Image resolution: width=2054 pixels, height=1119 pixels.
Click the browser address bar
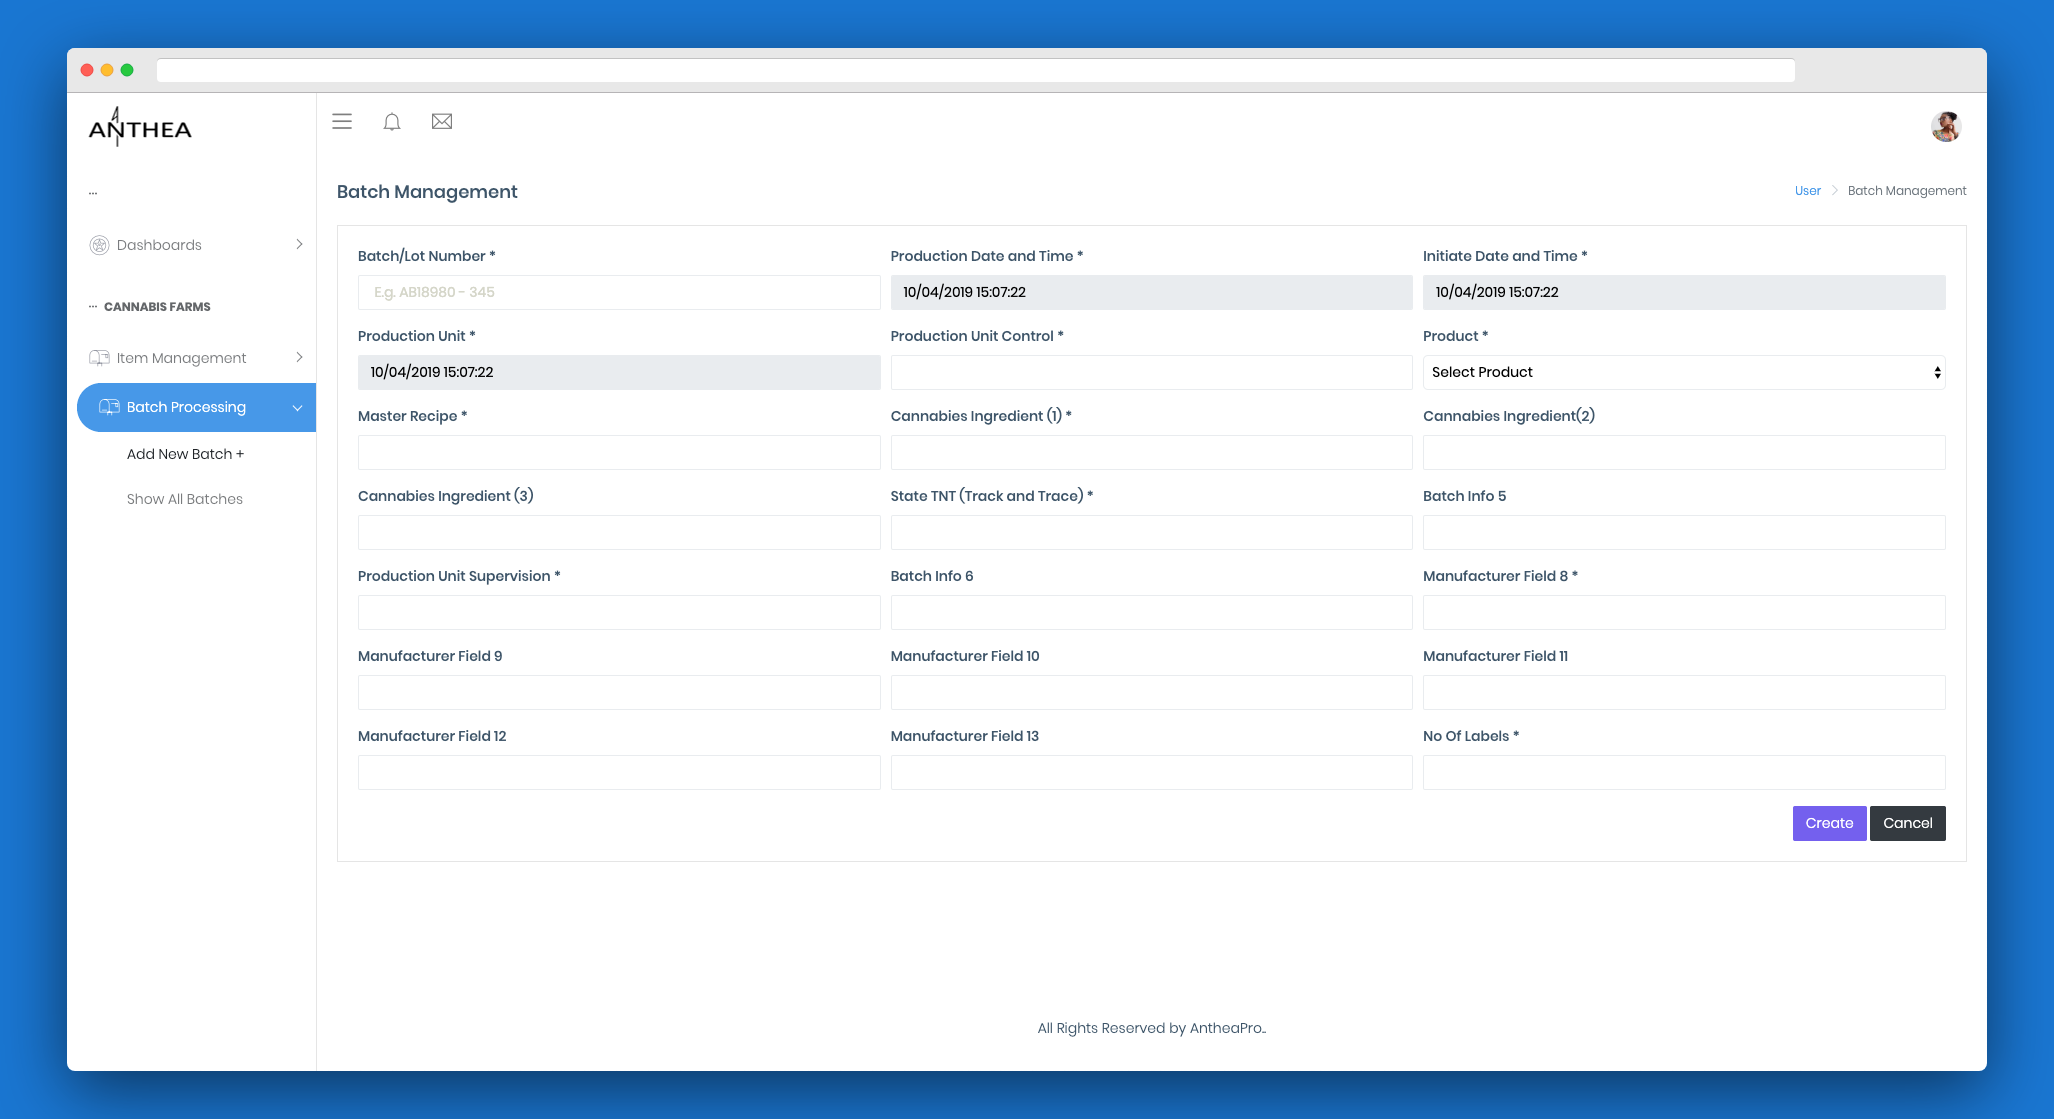click(x=975, y=71)
